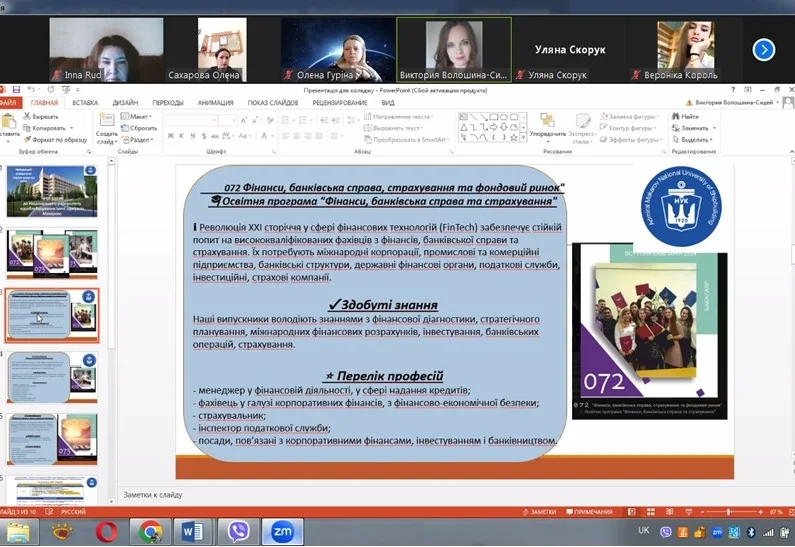Toggle the Notes (Заметки) pane in status bar

coord(541,511)
